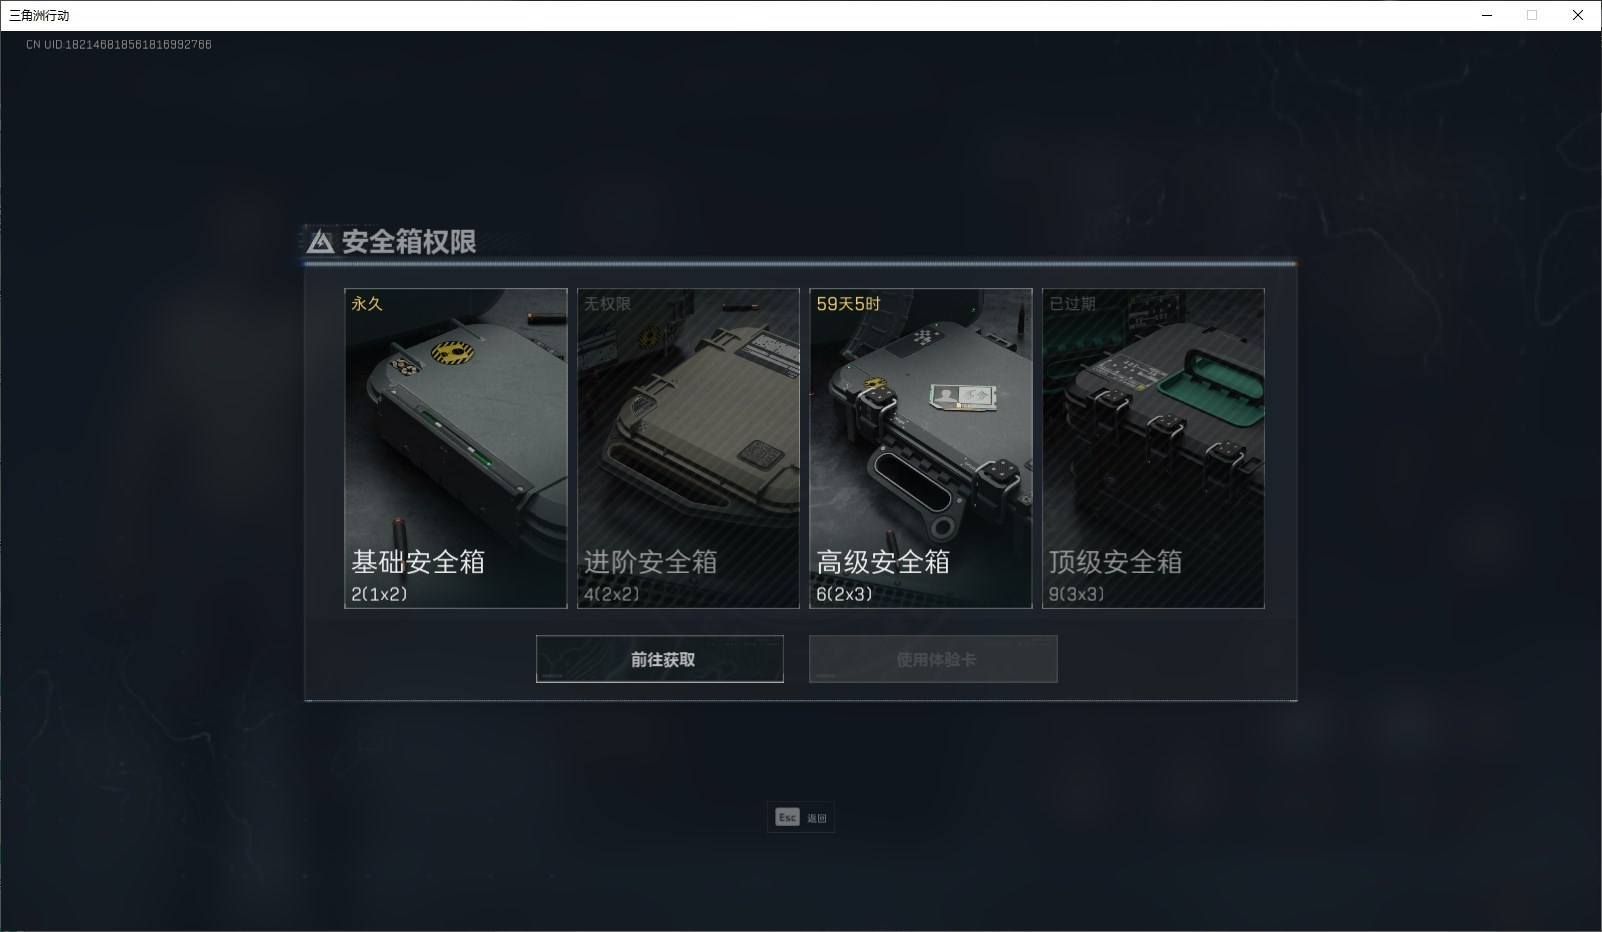
Task: Click the triangle logo beside 安全箱权限
Action: click(320, 242)
